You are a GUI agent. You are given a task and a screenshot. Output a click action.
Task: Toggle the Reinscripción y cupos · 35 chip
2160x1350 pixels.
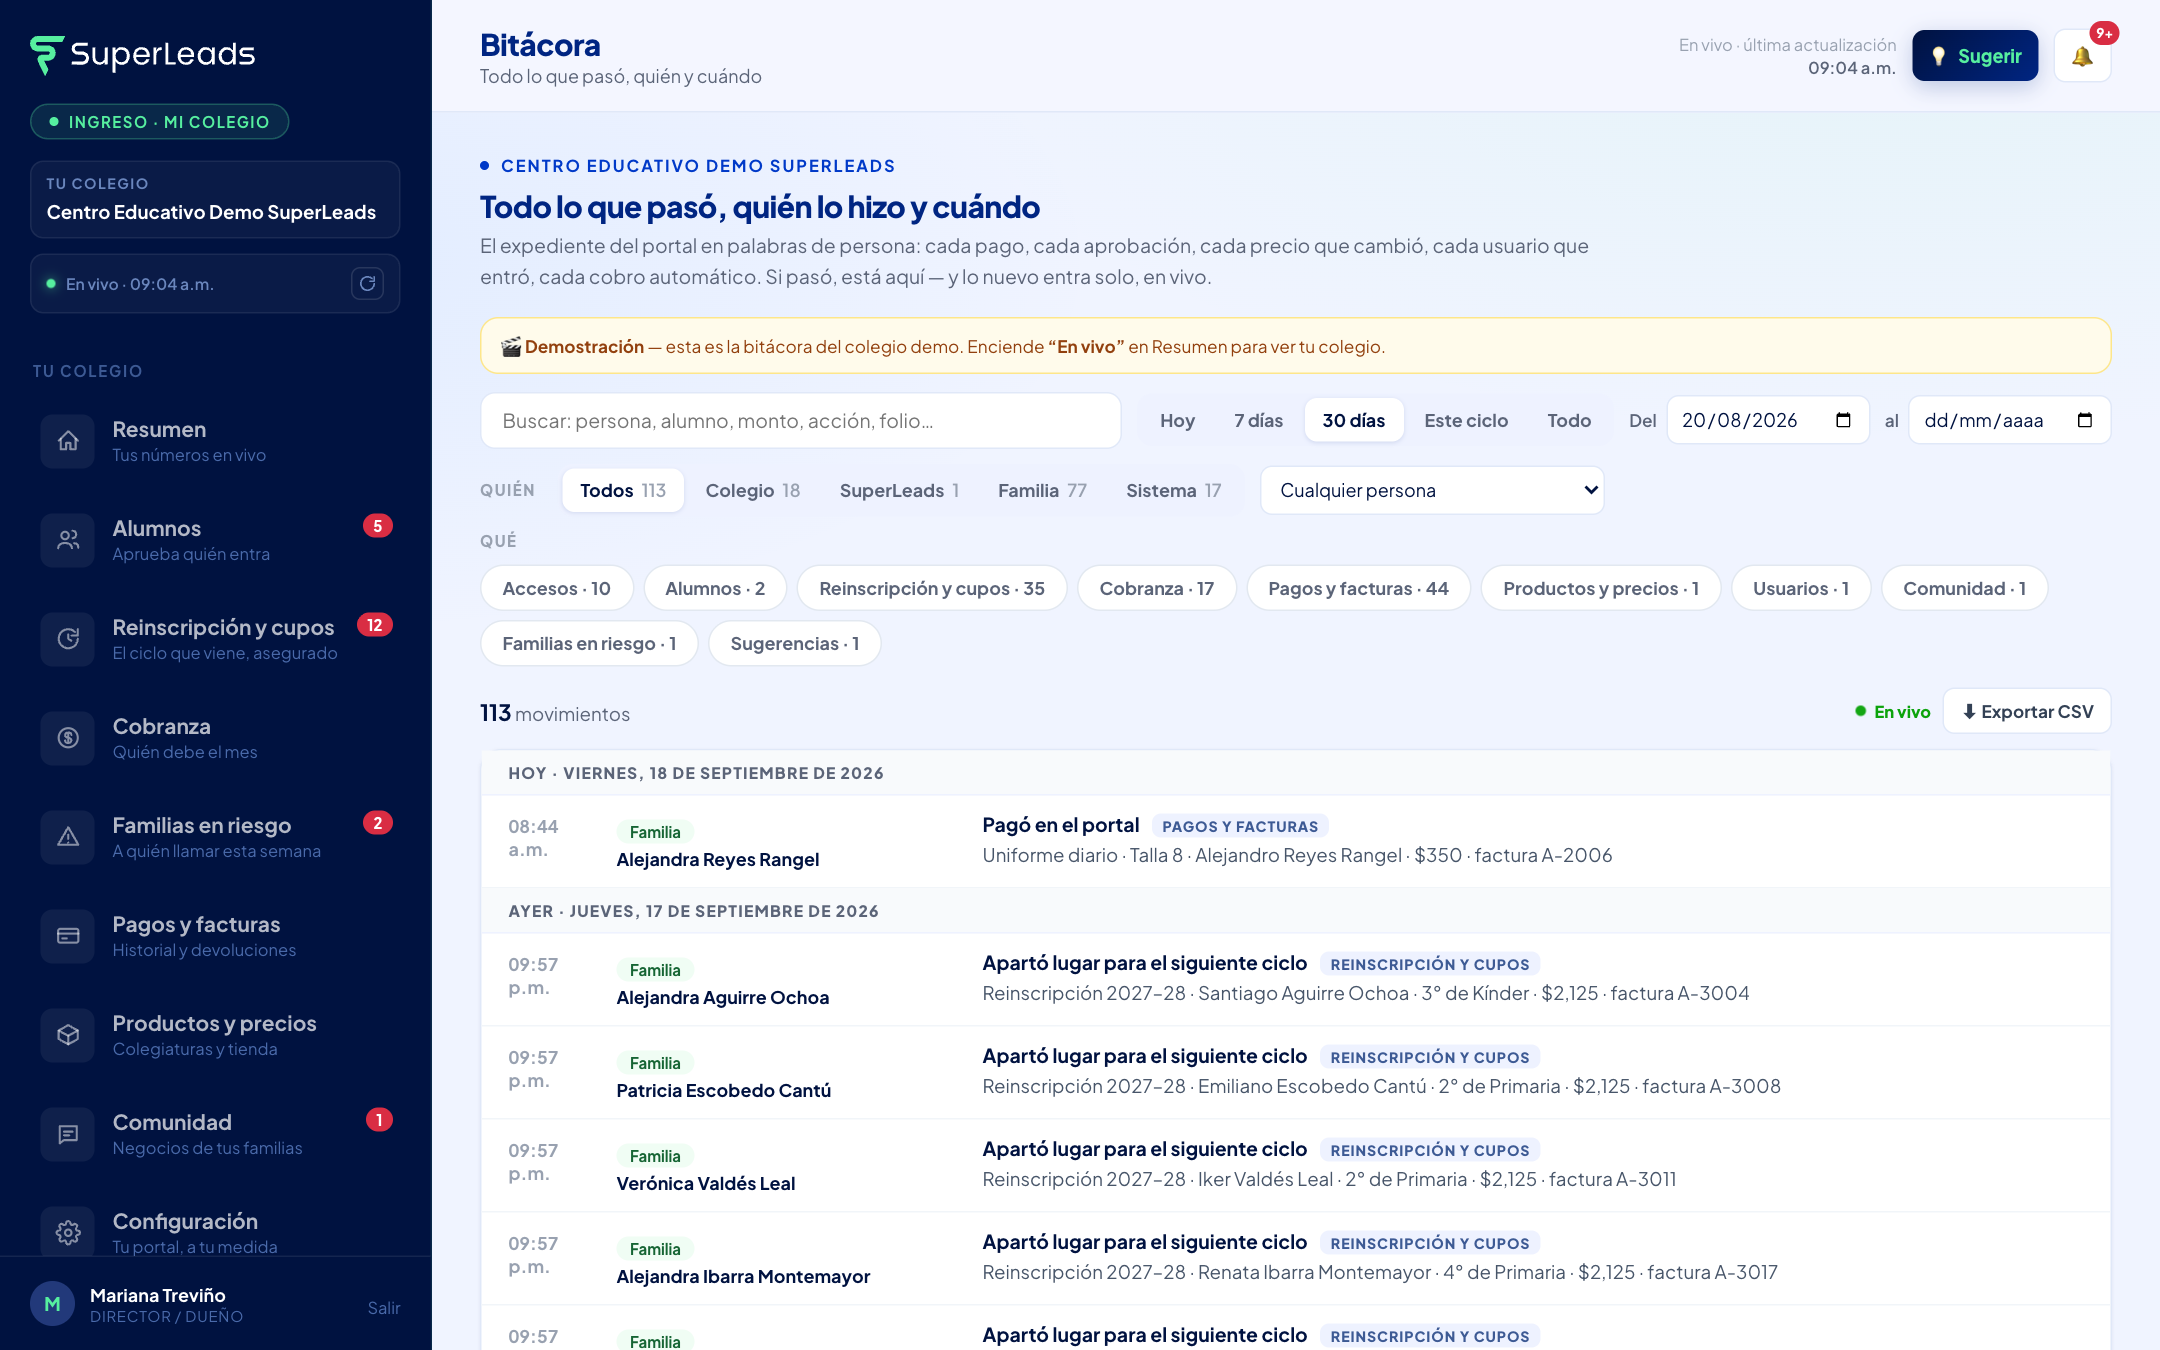click(x=931, y=588)
